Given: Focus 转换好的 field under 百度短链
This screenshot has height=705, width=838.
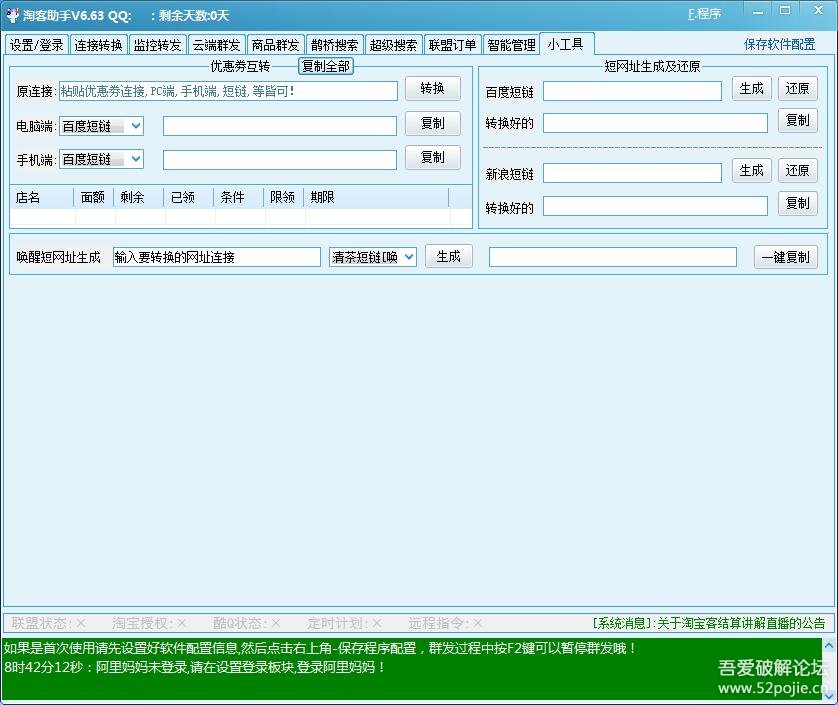Looking at the screenshot, I should pyautogui.click(x=655, y=123).
